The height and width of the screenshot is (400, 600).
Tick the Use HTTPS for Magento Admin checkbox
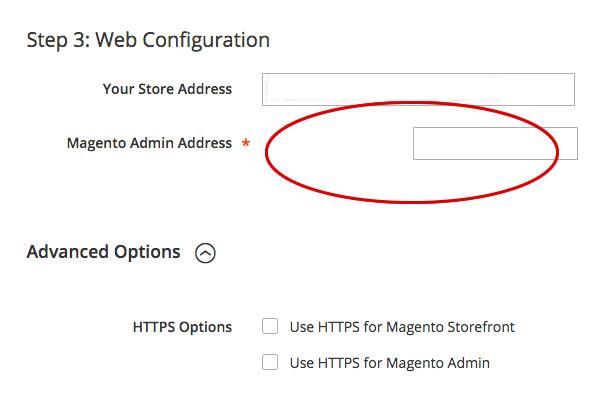(x=270, y=363)
